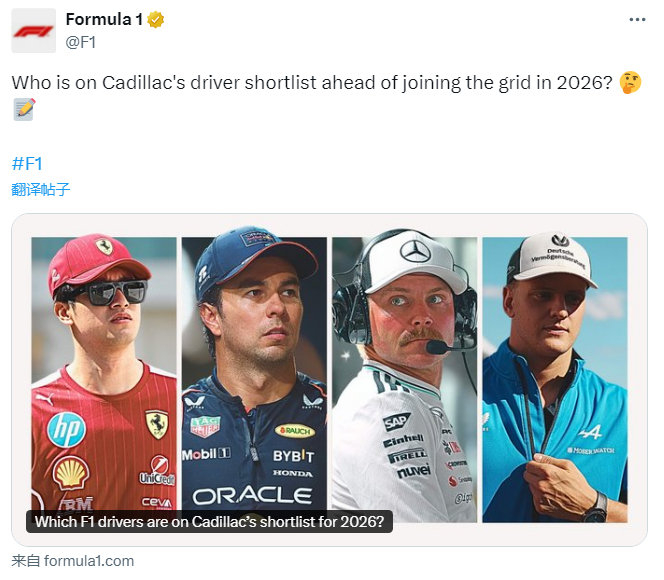Open the three-dot more options menu
Image resolution: width=664 pixels, height=580 pixels.
(x=637, y=20)
